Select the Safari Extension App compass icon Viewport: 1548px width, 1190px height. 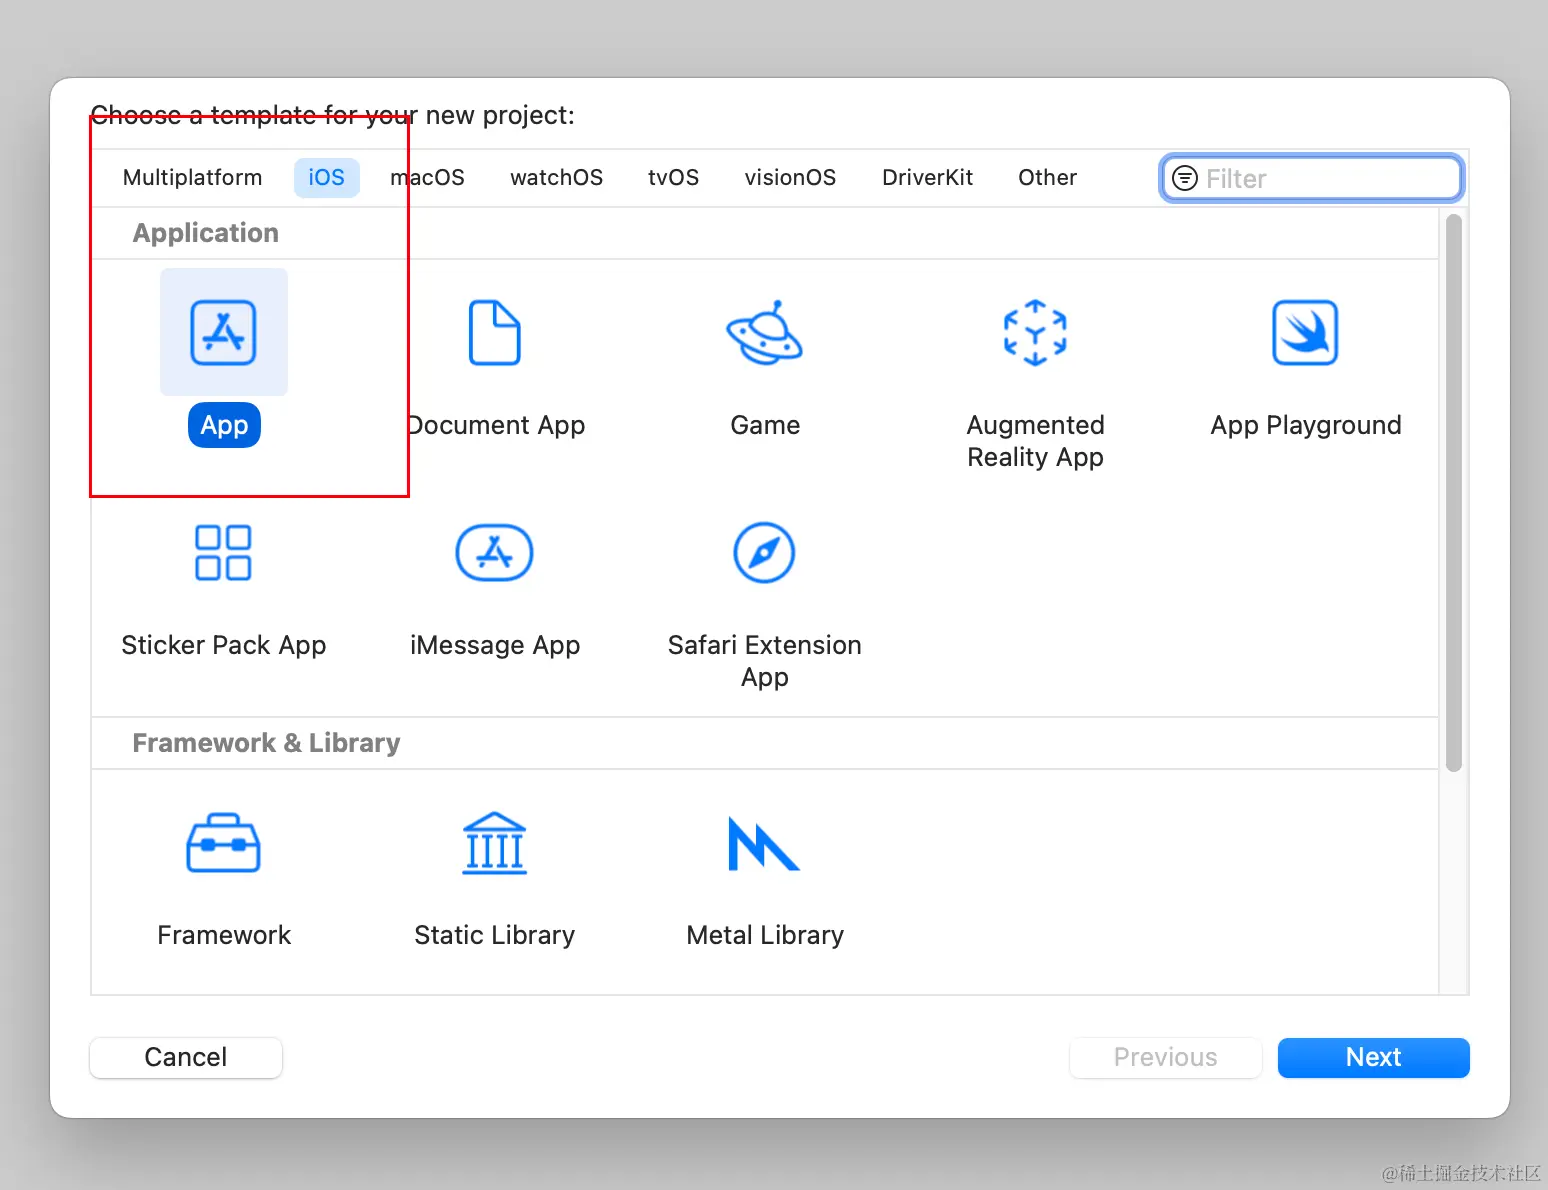pos(765,552)
